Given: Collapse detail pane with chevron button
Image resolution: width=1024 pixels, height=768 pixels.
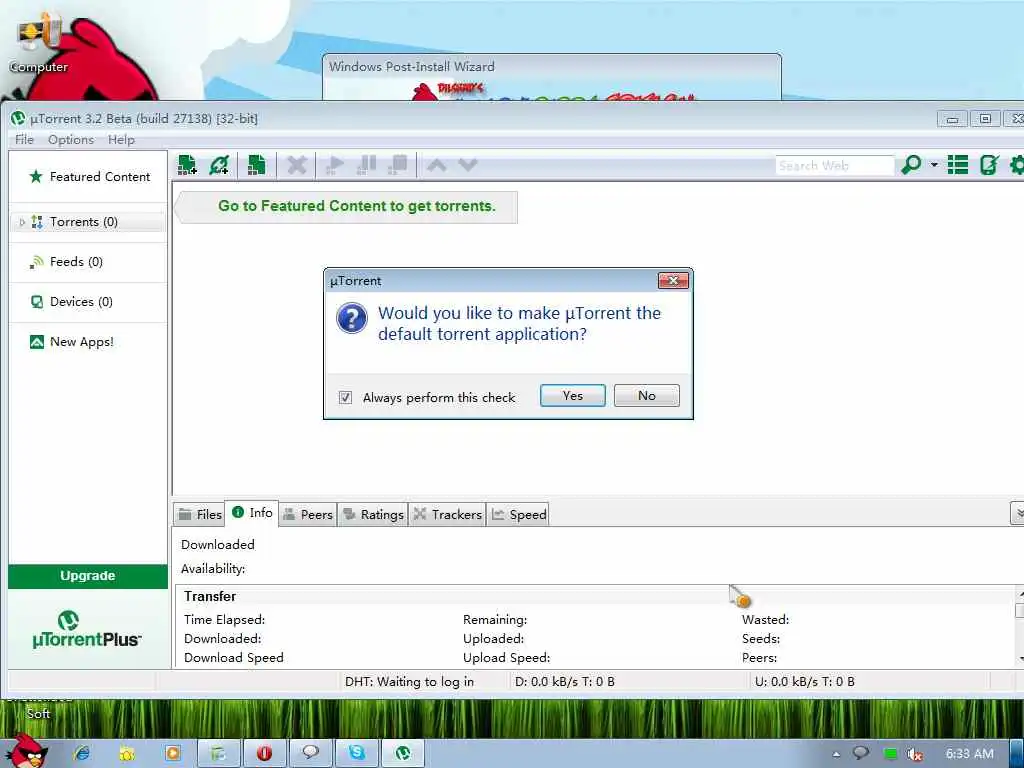Looking at the screenshot, I should pyautogui.click(x=1017, y=513).
